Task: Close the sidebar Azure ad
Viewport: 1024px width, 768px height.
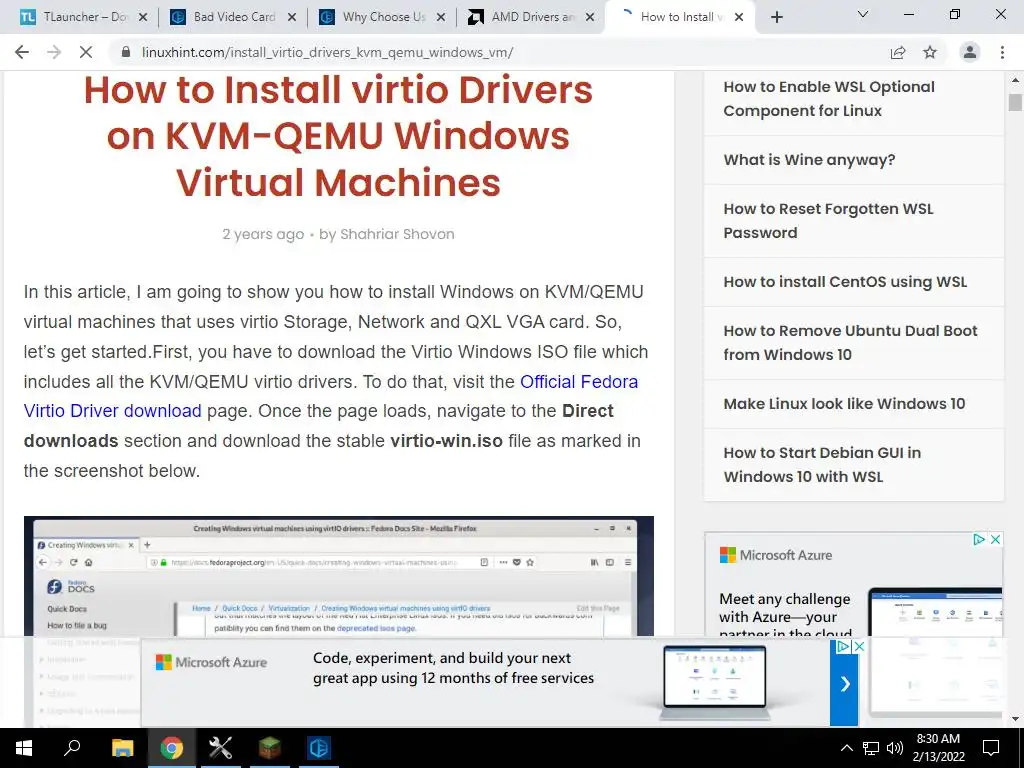Action: pyautogui.click(x=995, y=539)
